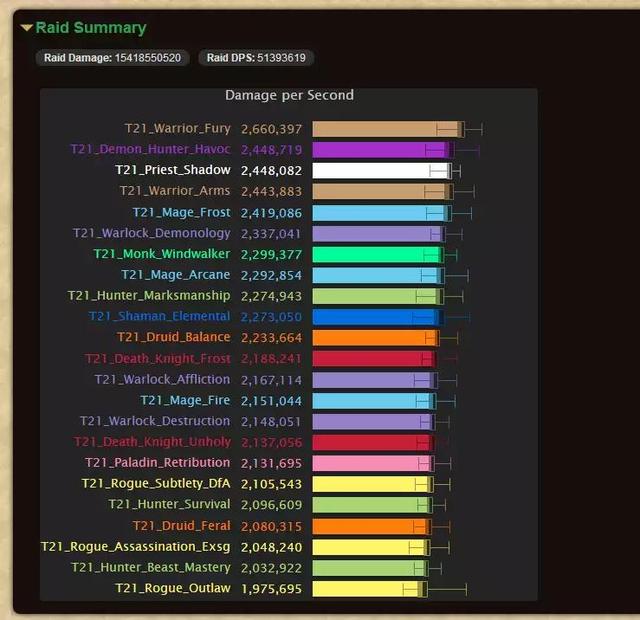Select the T21_Warrior_Fury label
The image size is (640, 620).
point(177,129)
